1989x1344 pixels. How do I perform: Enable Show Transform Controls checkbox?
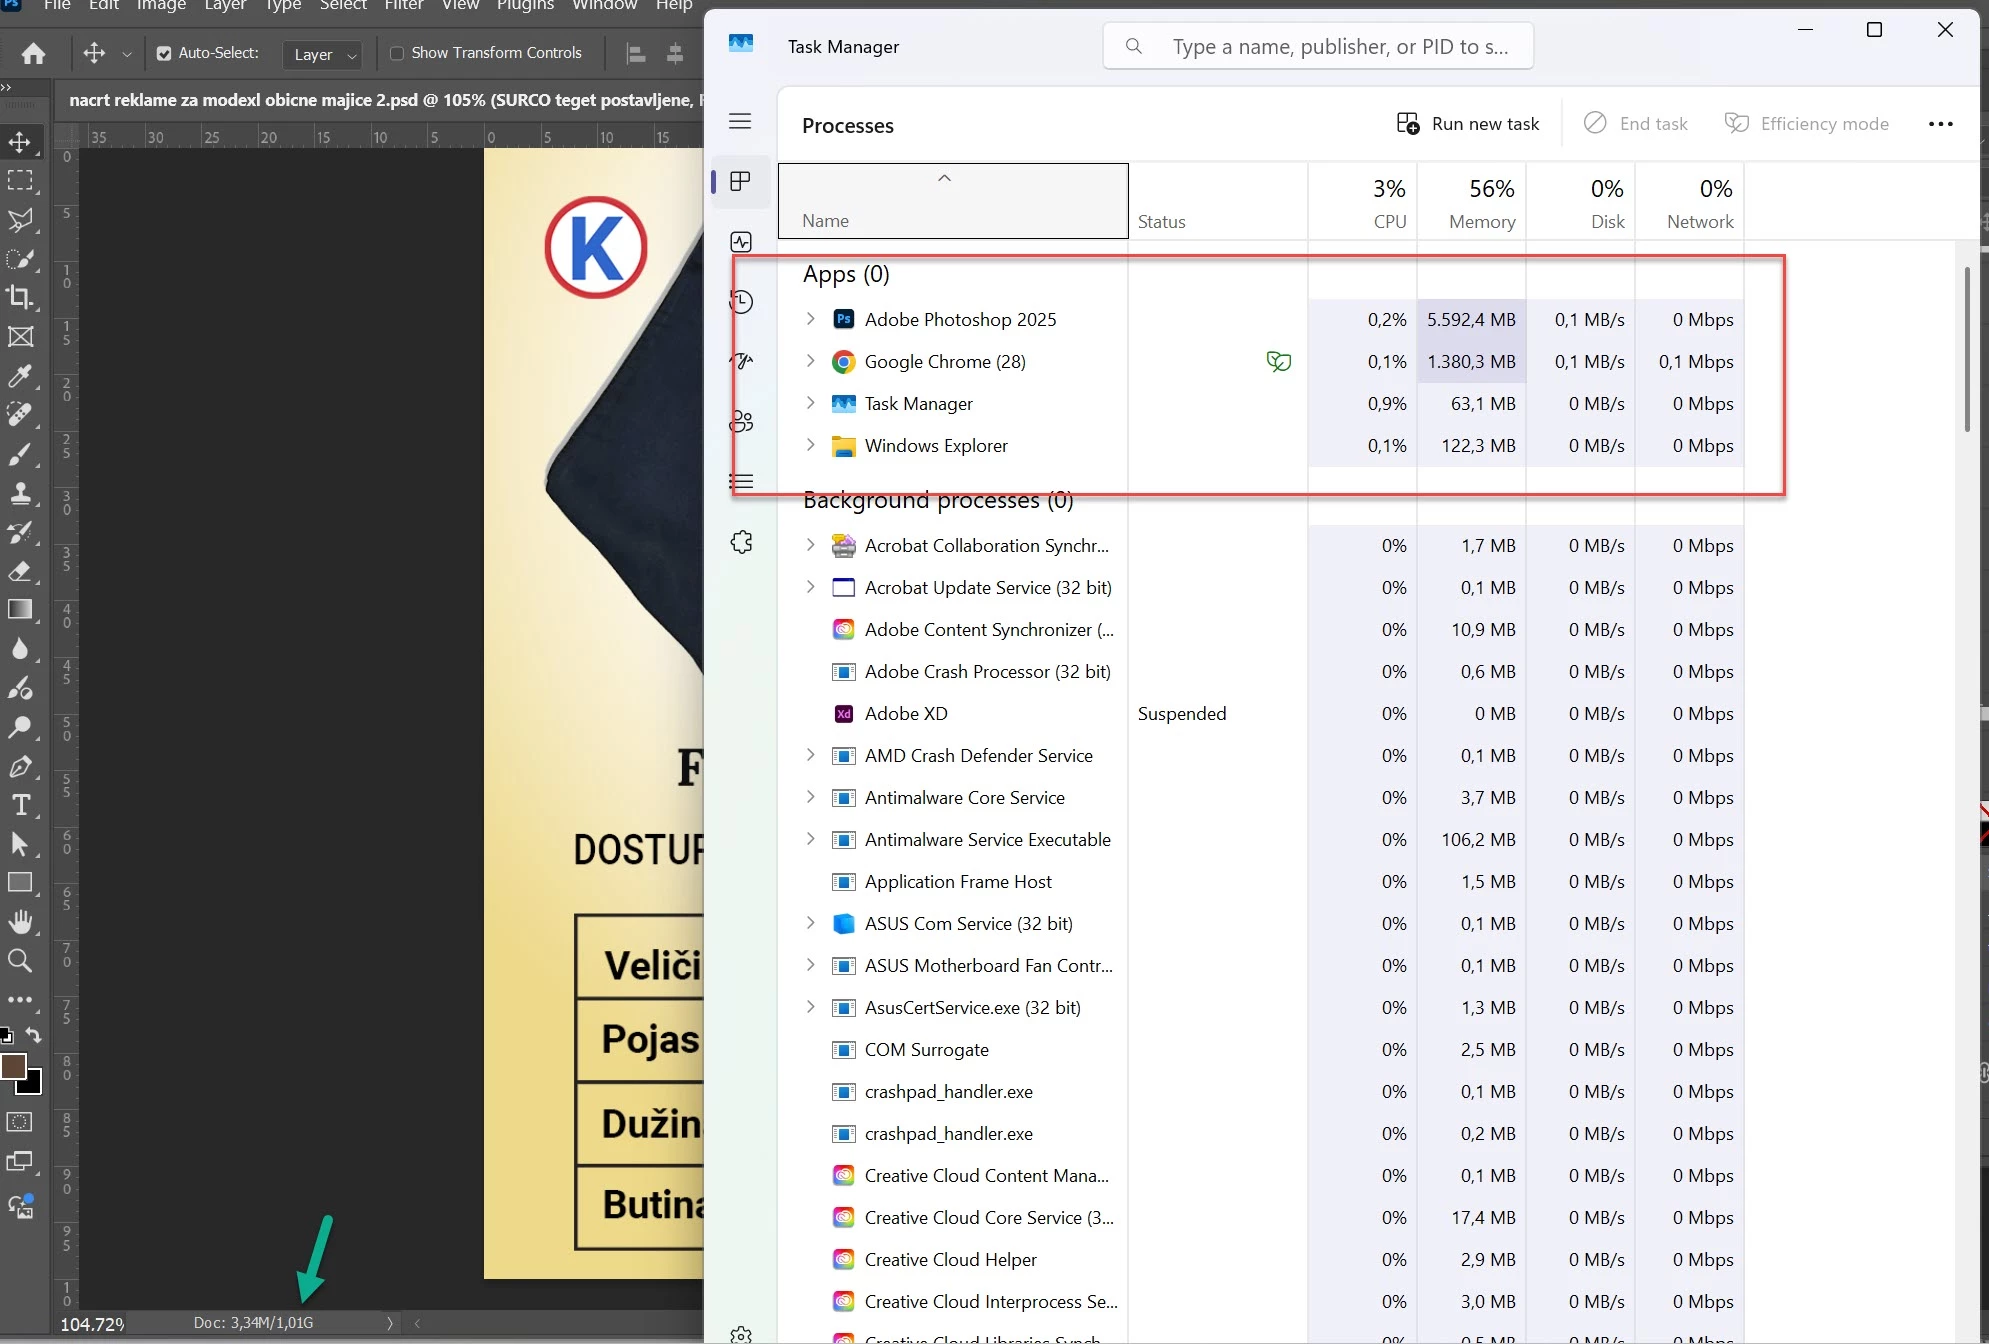point(397,53)
